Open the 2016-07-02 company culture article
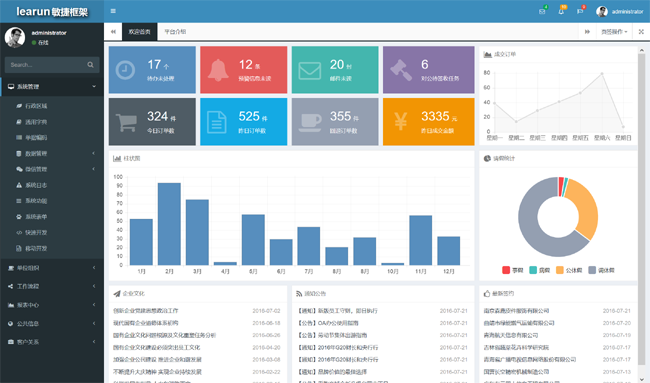650x383 pixels. 146,310
